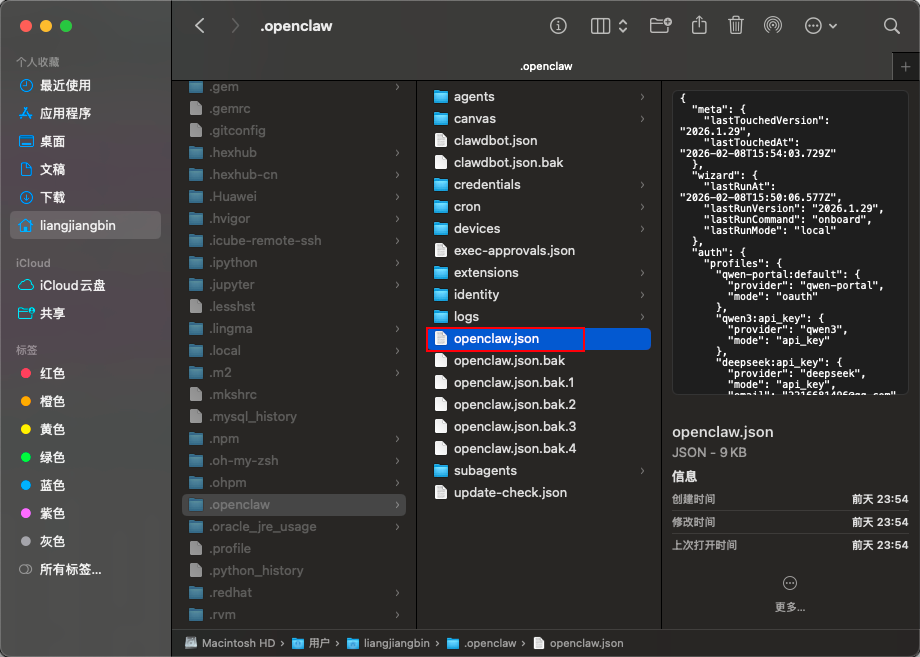Expand the subagents folder chevron
Image resolution: width=920 pixels, height=657 pixels.
(642, 471)
